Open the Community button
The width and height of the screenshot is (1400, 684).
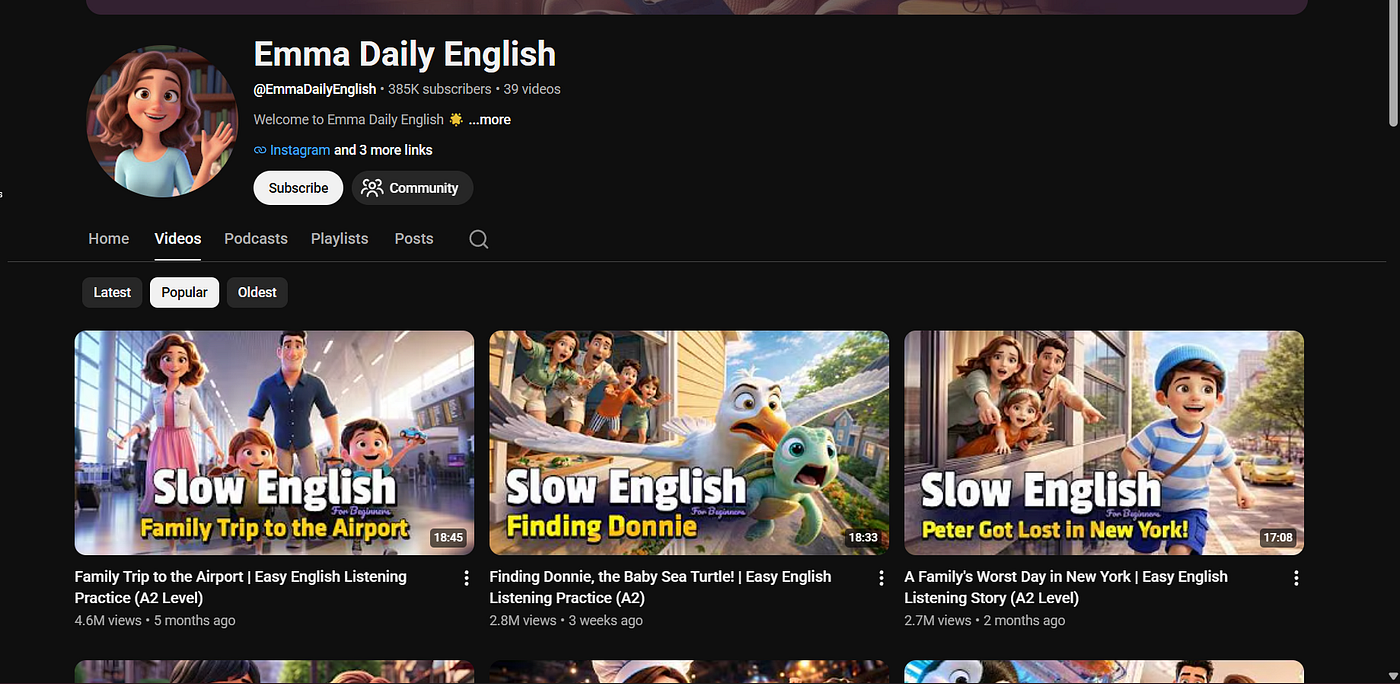[412, 188]
